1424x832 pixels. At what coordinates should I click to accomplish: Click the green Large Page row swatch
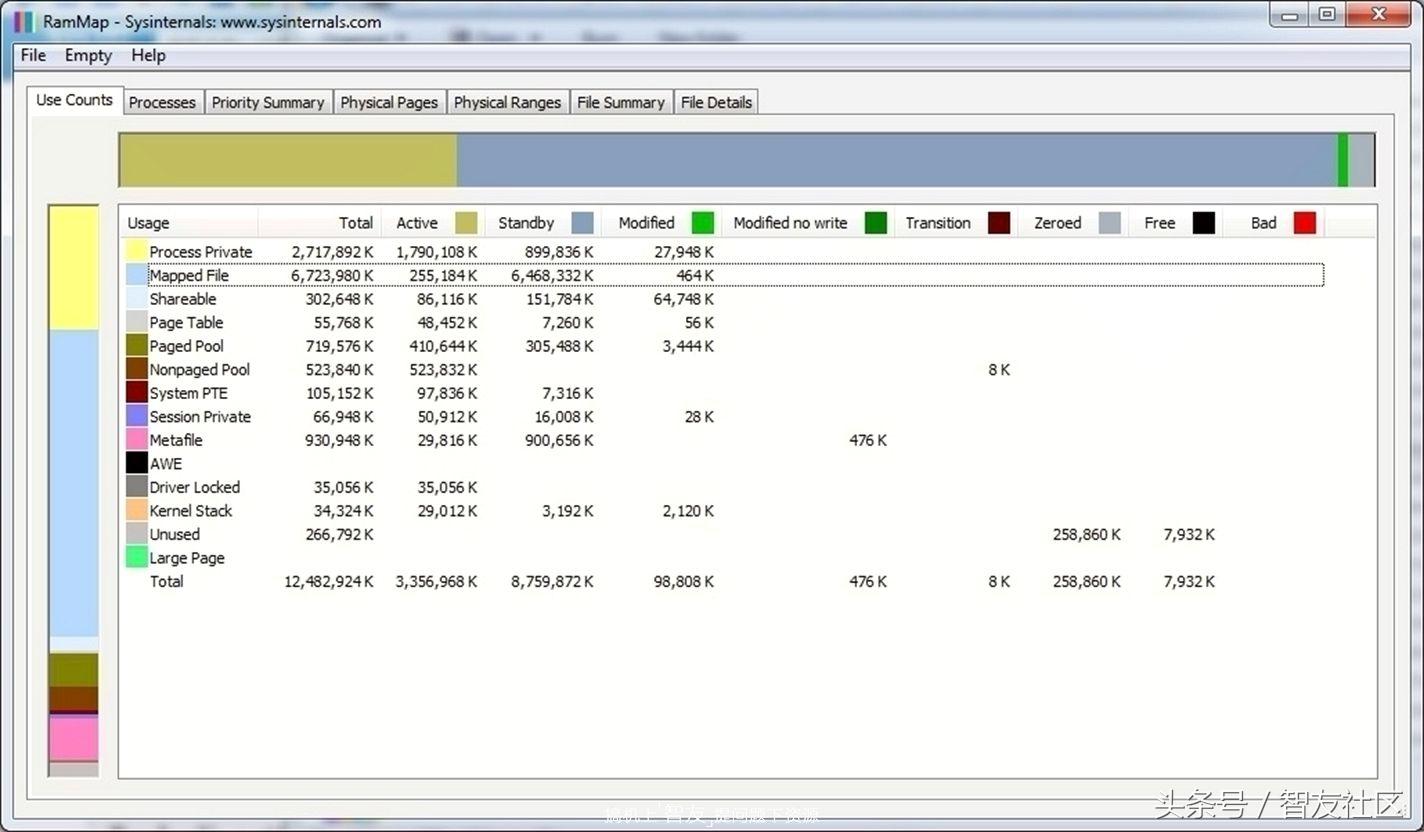[137, 558]
